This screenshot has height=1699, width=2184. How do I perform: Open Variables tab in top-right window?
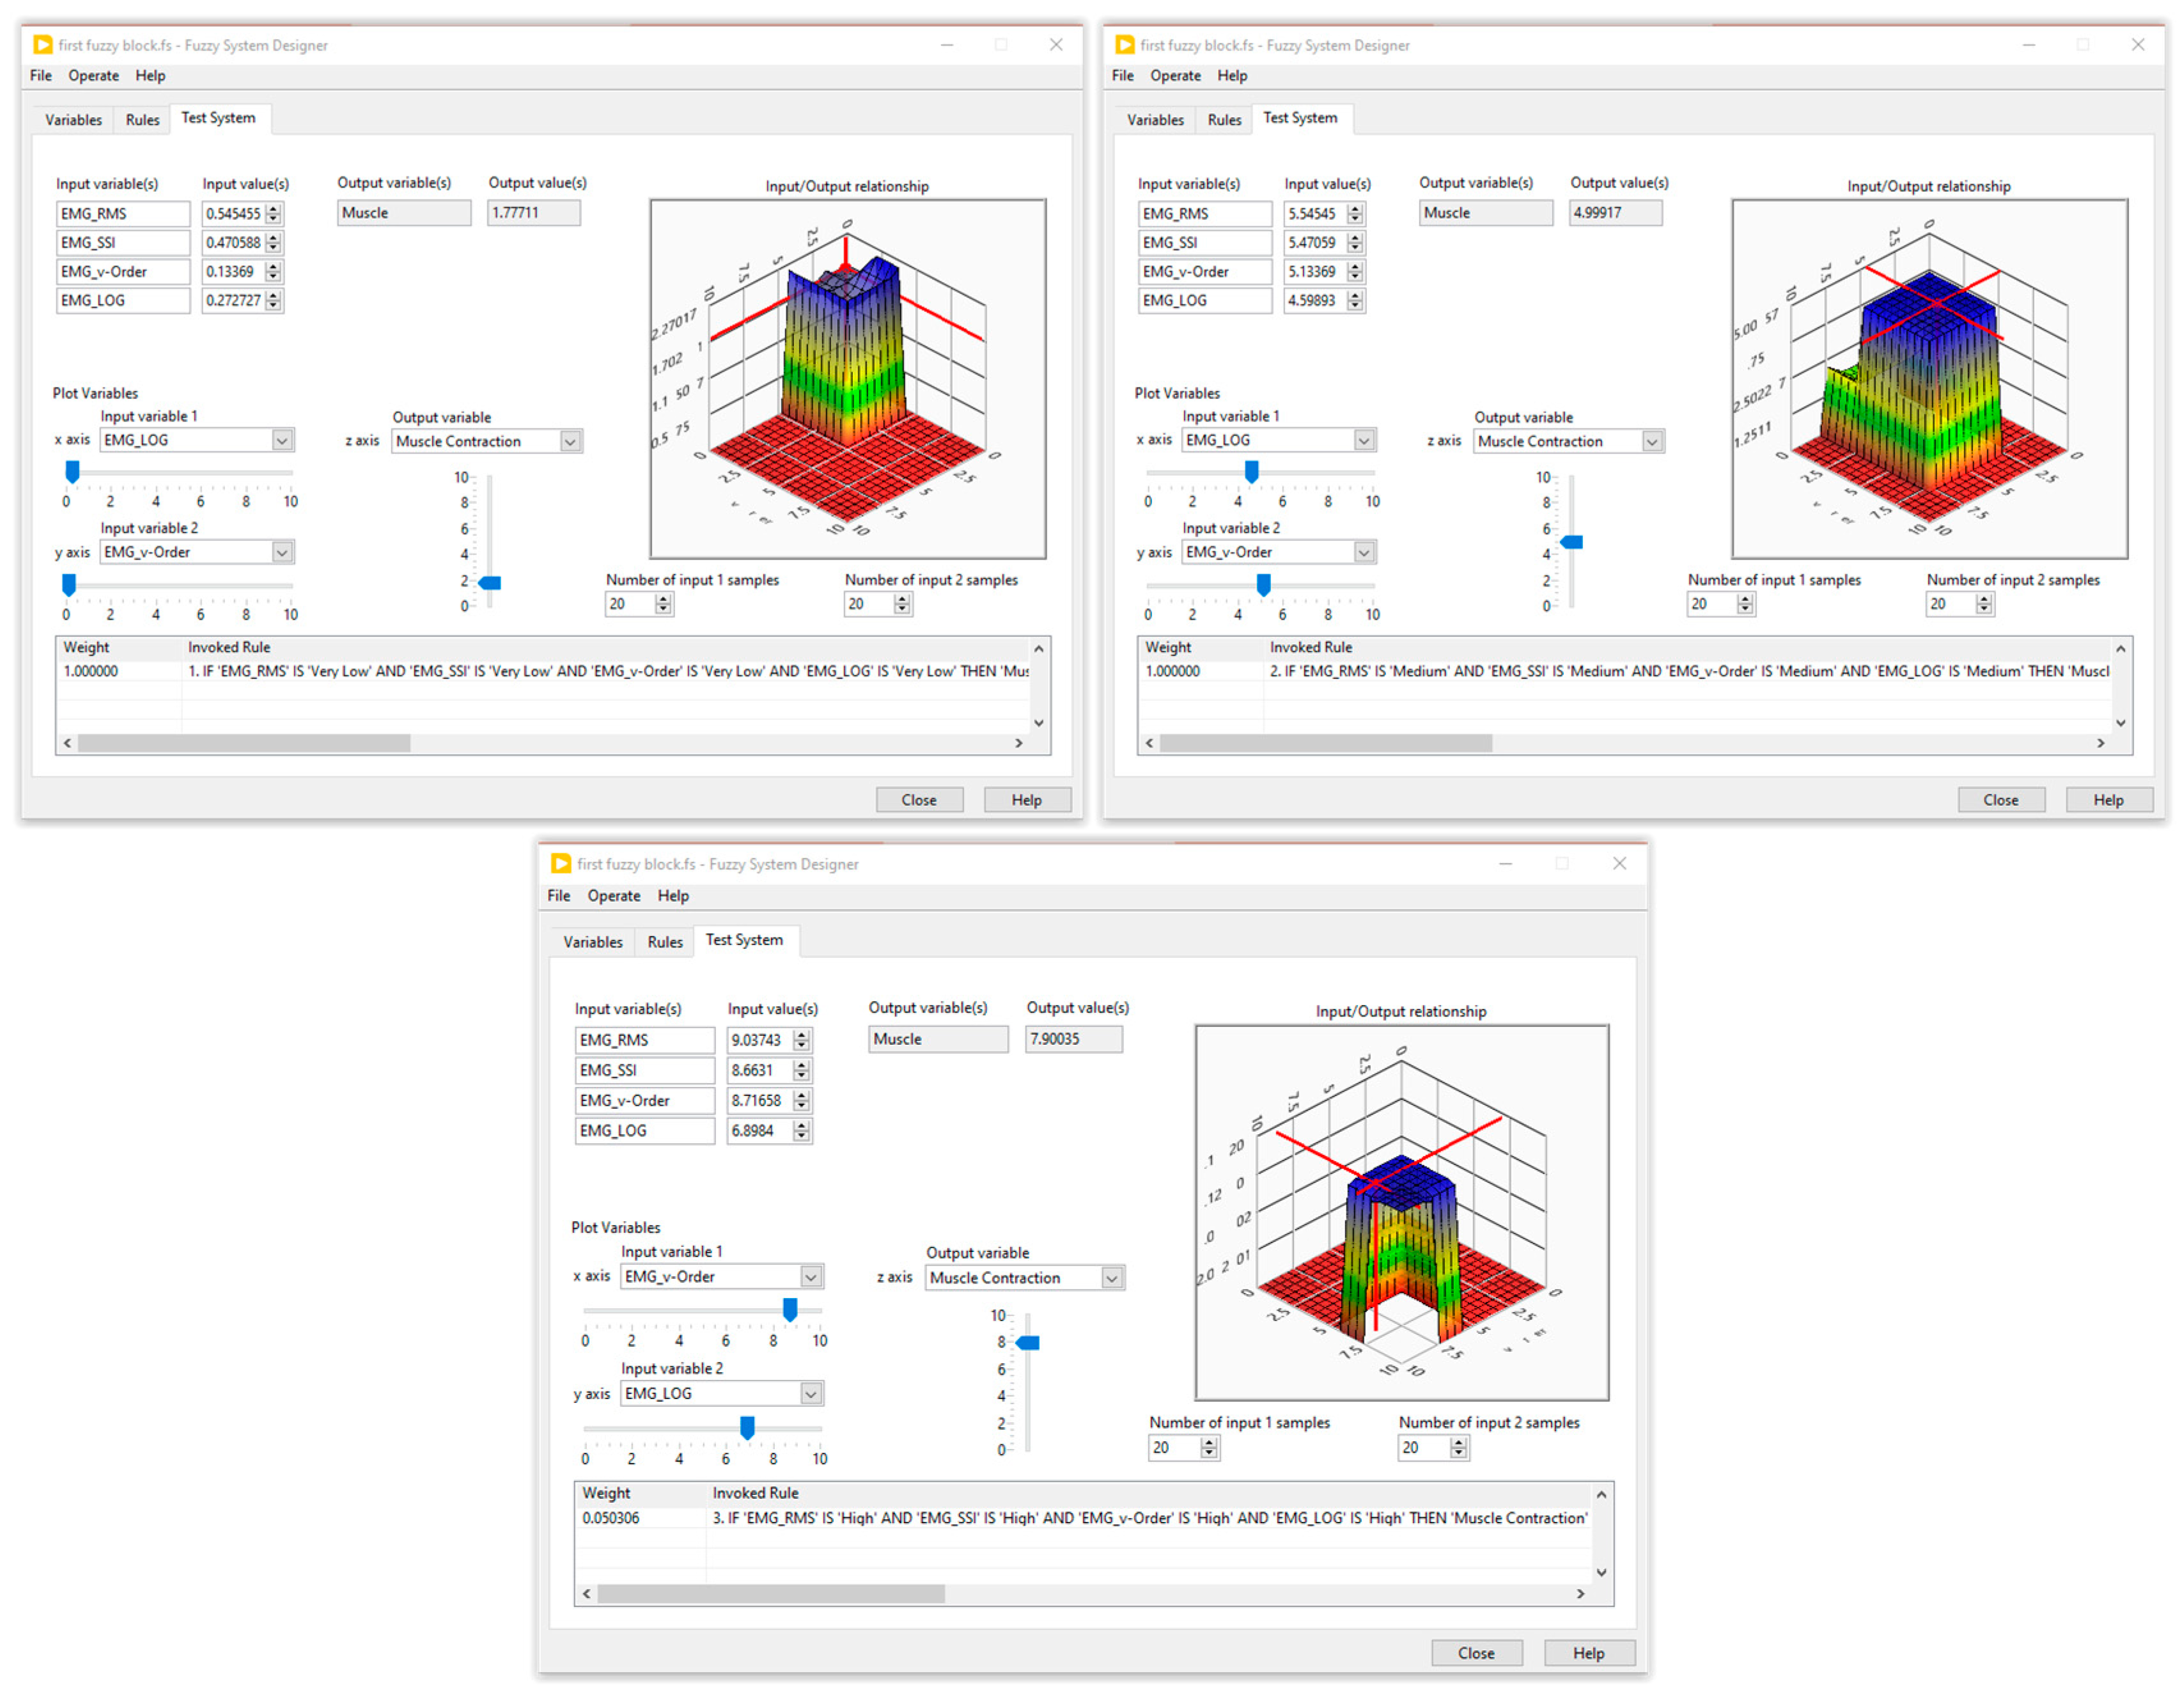pos(1155,120)
